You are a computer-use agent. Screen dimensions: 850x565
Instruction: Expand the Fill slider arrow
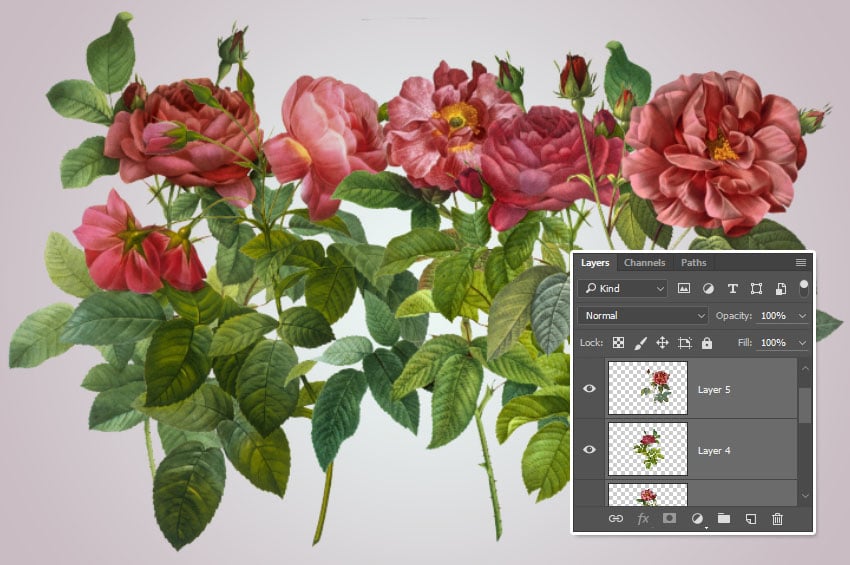click(802, 343)
